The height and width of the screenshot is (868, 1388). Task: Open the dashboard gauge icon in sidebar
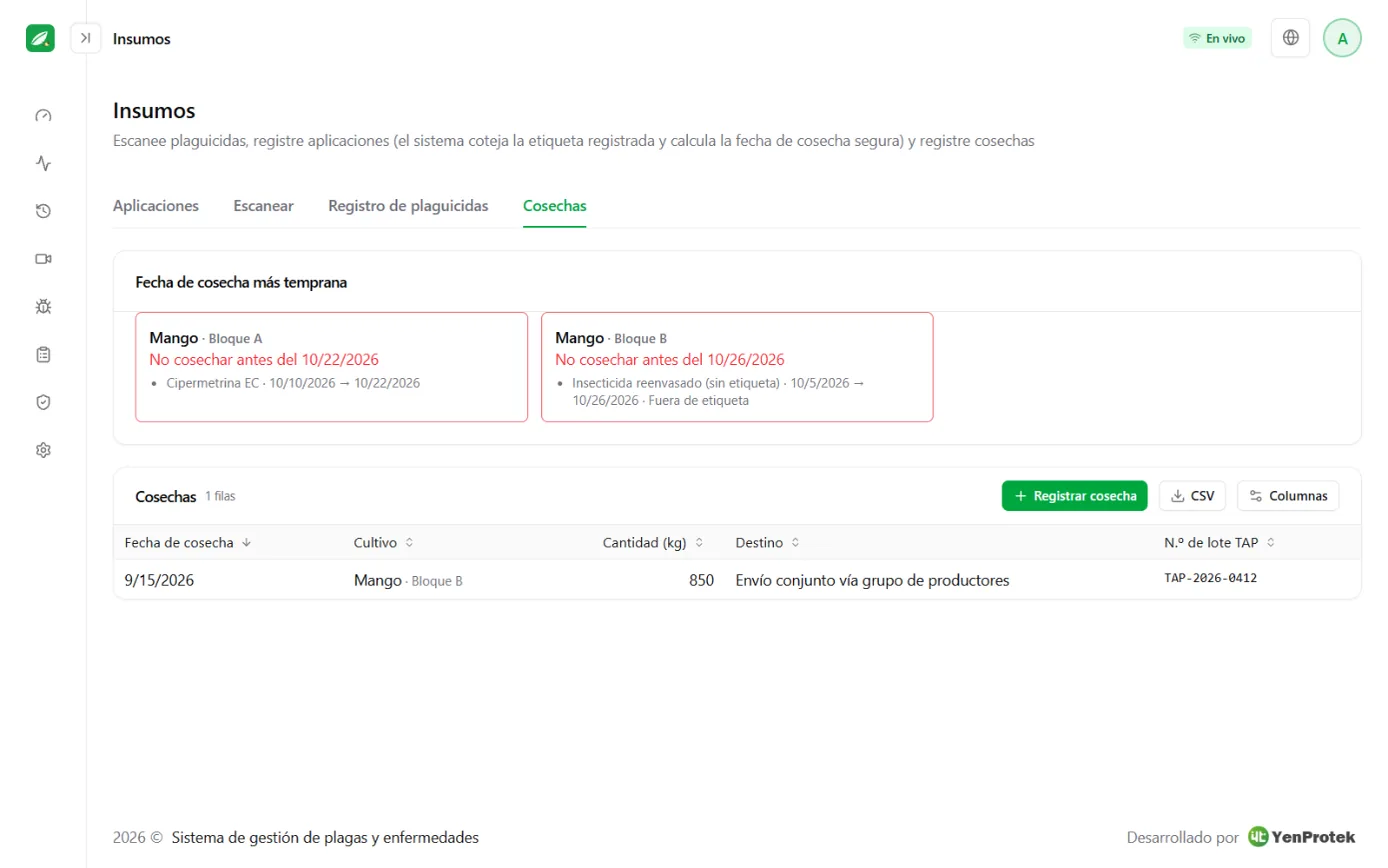click(43, 115)
